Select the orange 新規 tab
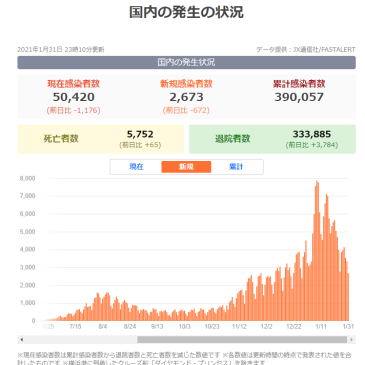 (x=186, y=167)
